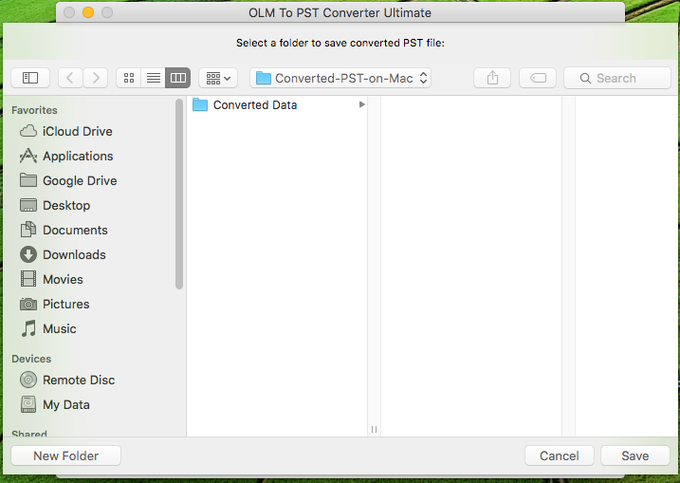The height and width of the screenshot is (483, 680).
Task: Click the Edit Tags toolbar button
Action: (x=538, y=78)
